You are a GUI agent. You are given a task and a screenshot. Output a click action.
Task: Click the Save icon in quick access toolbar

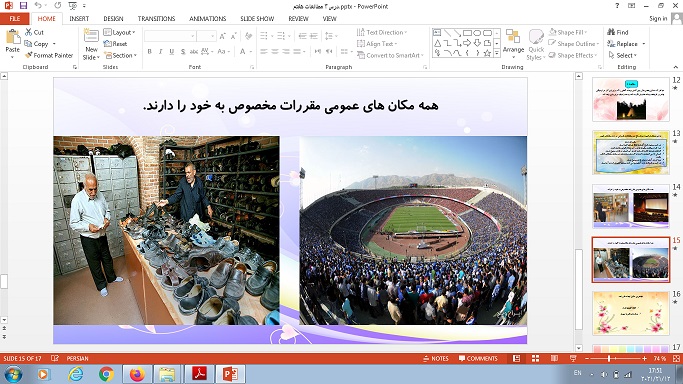(x=24, y=6)
